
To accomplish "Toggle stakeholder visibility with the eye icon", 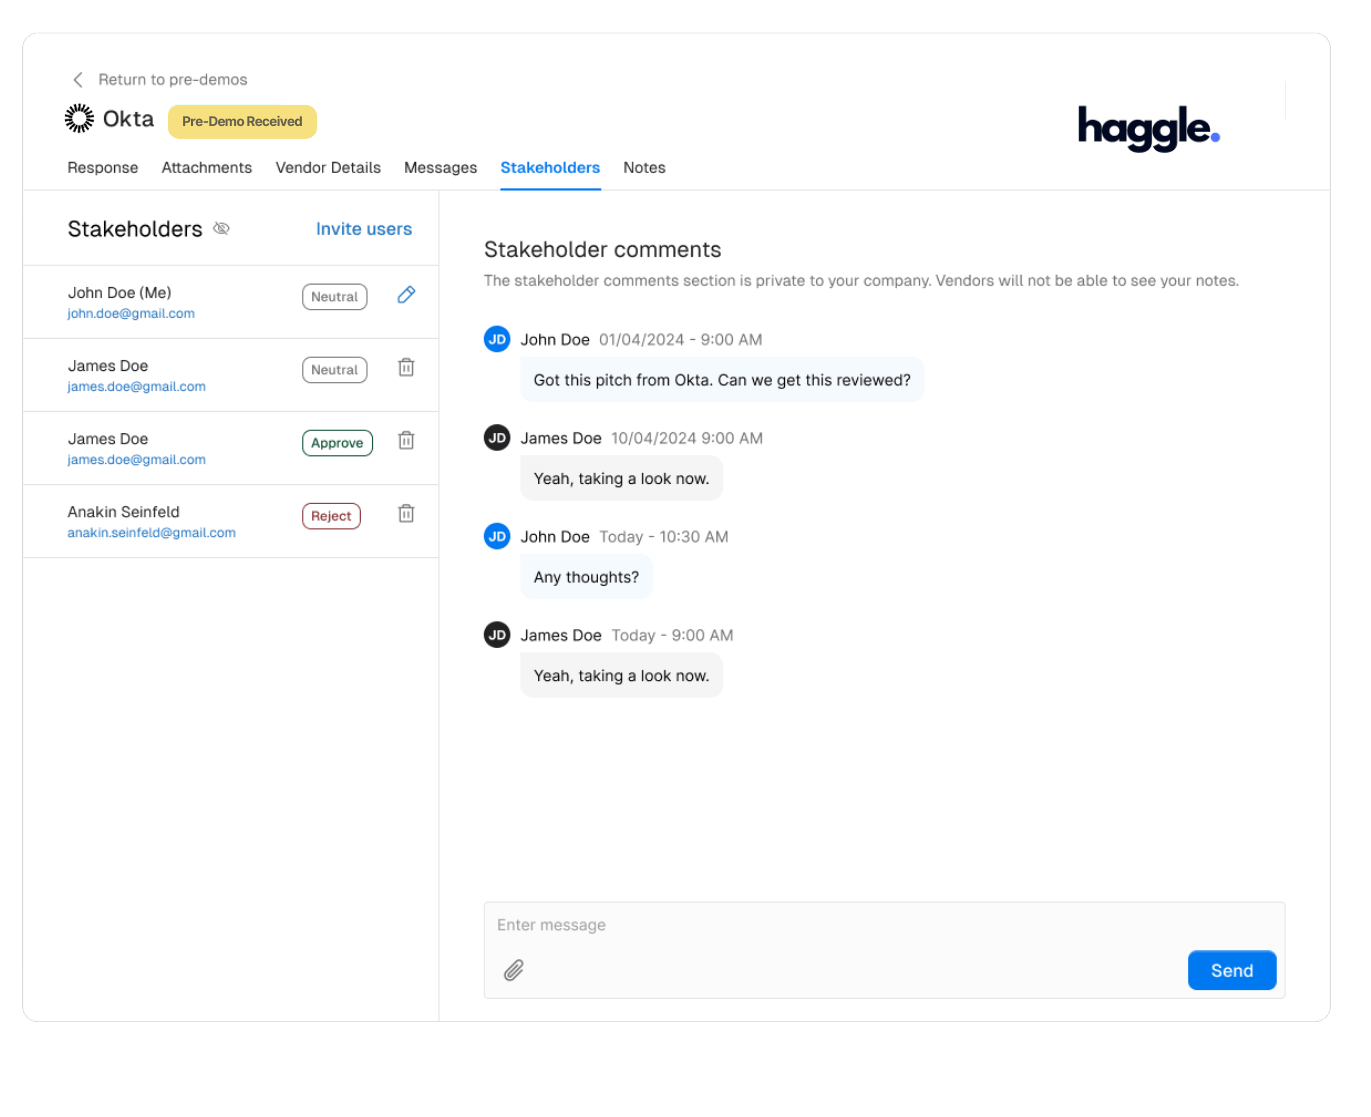I will pyautogui.click(x=221, y=228).
